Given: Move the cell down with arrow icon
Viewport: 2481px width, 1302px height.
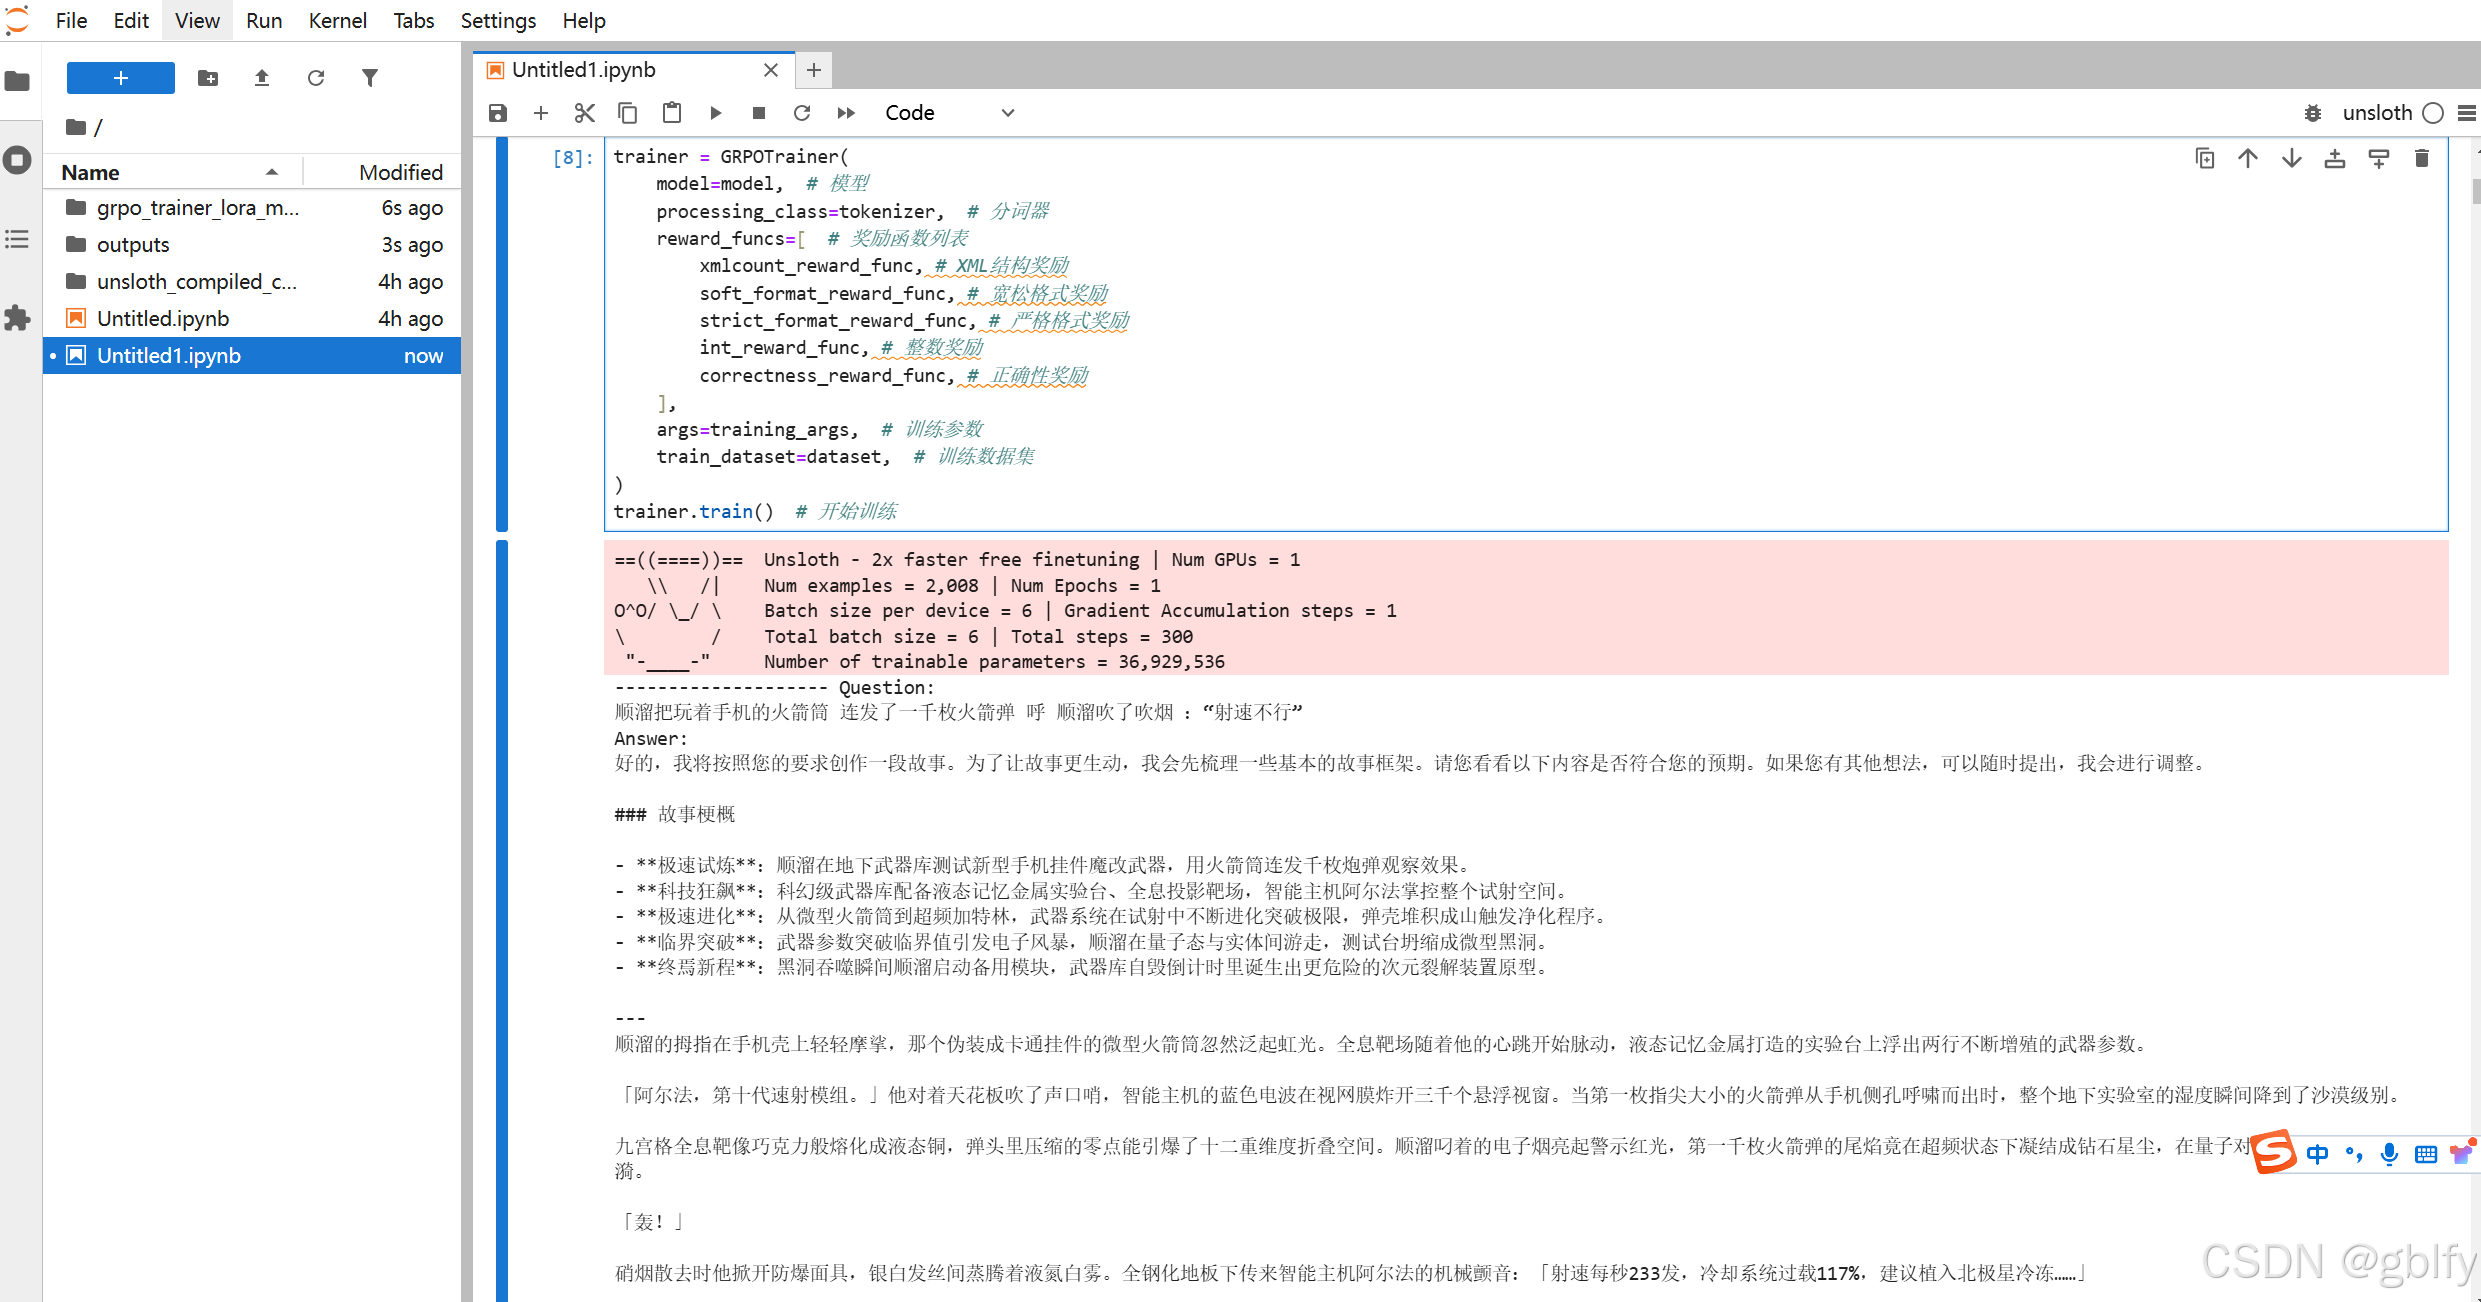Looking at the screenshot, I should [2291, 158].
